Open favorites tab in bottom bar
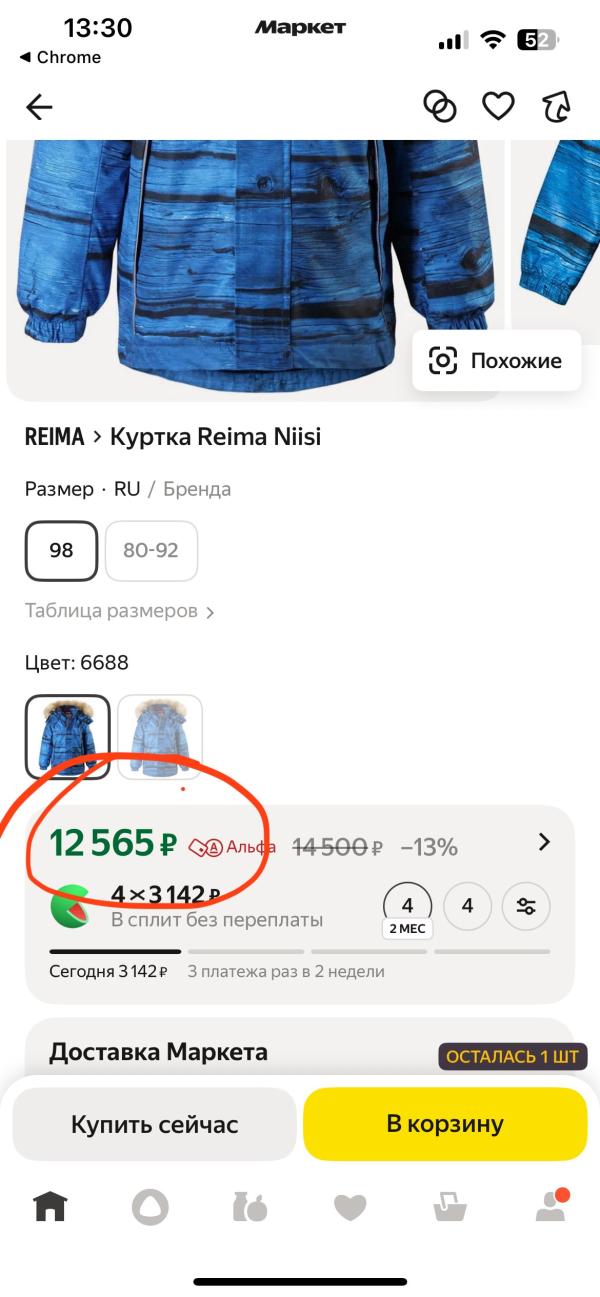 350,1207
